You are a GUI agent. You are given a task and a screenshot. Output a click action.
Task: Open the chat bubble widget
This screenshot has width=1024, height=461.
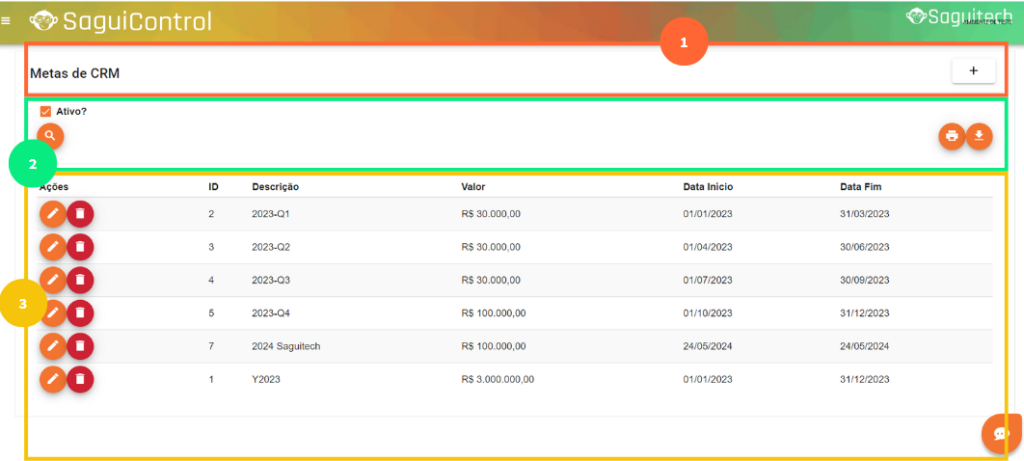click(x=1000, y=433)
